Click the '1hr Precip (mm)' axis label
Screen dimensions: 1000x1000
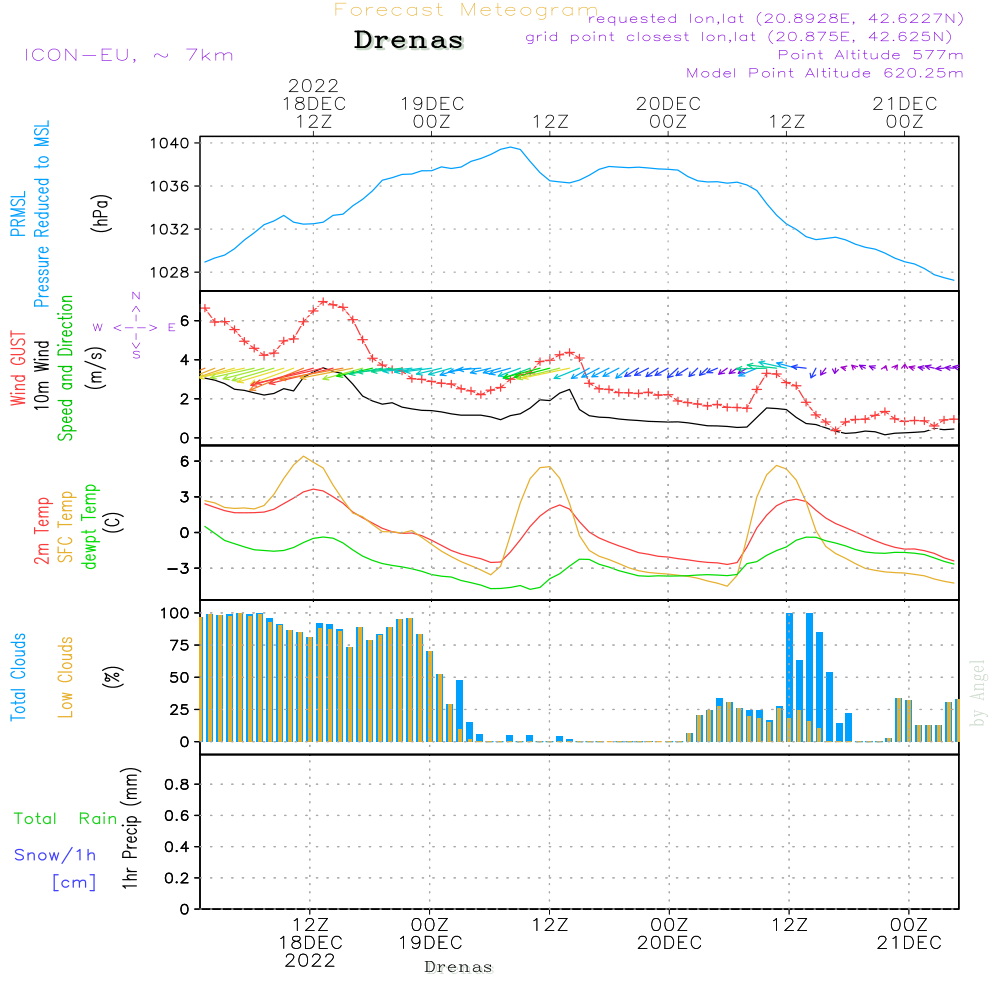(x=129, y=828)
